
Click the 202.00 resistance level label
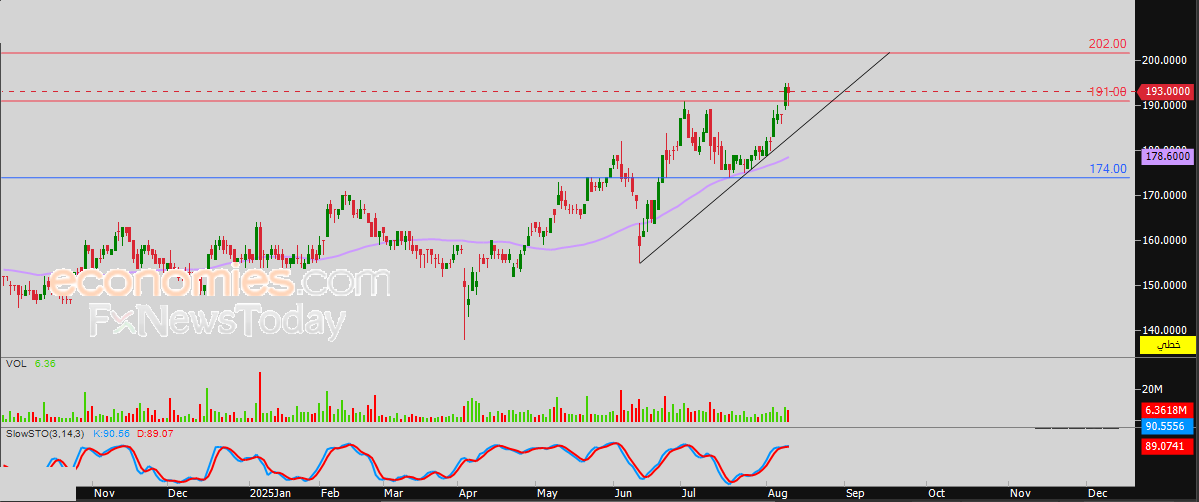pyautogui.click(x=1108, y=44)
